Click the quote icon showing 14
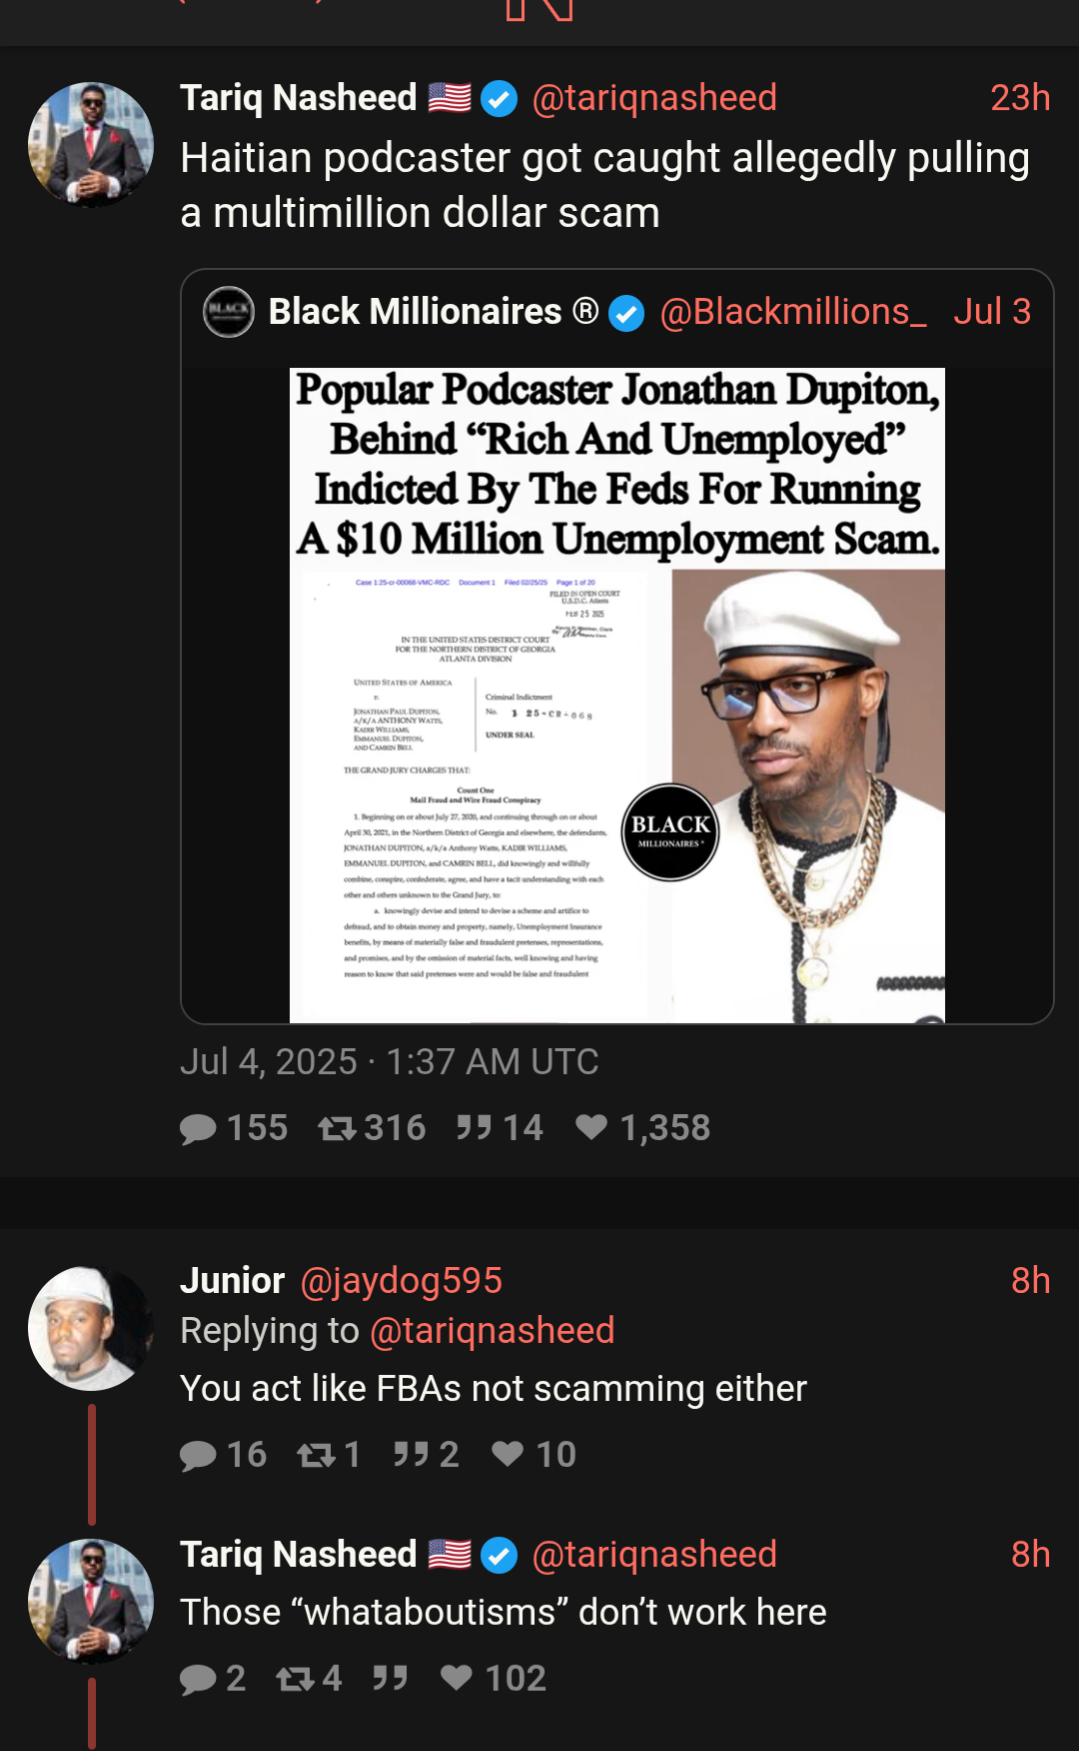 click(x=474, y=1128)
